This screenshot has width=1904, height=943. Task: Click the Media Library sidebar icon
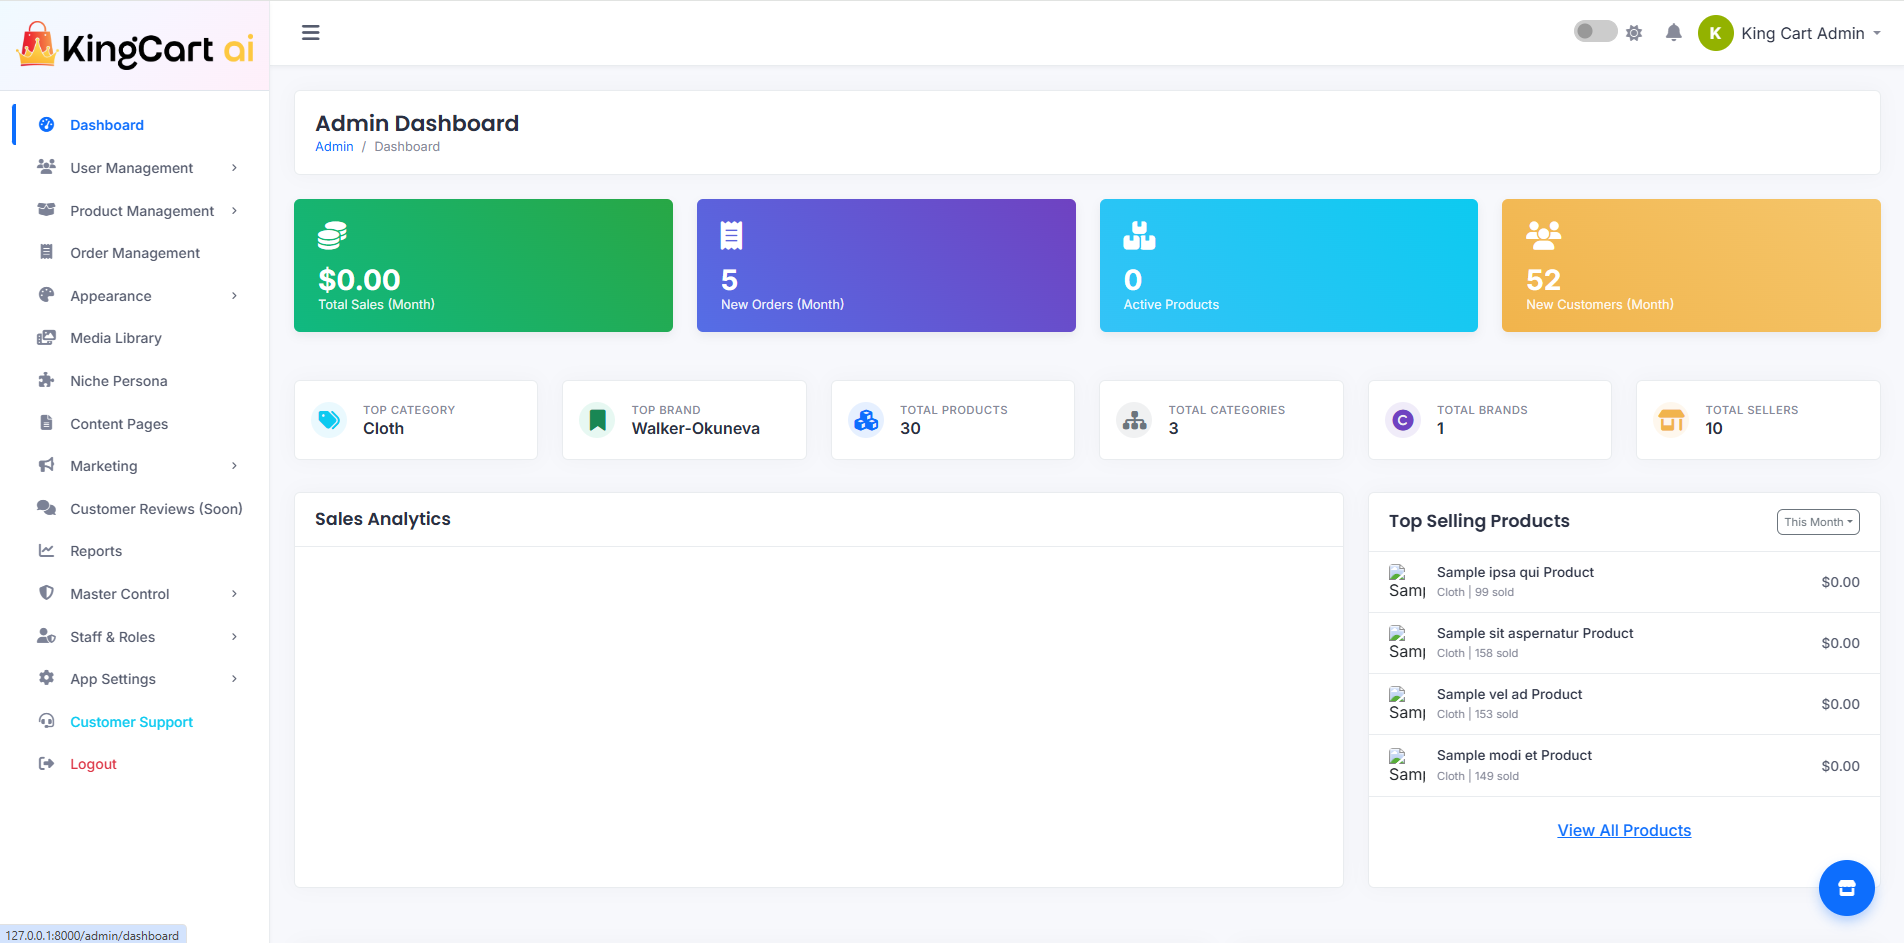[x=46, y=338]
